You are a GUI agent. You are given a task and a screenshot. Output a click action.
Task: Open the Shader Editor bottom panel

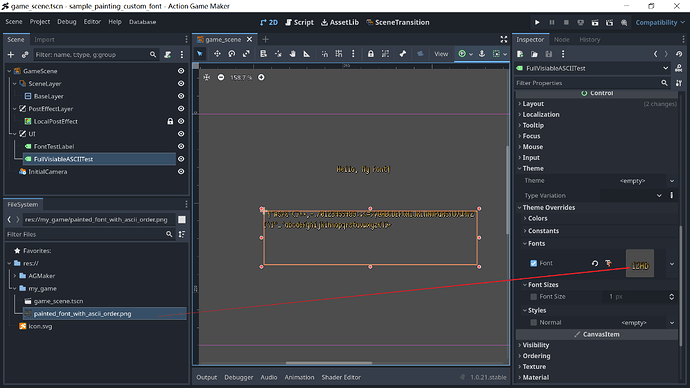coord(341,377)
